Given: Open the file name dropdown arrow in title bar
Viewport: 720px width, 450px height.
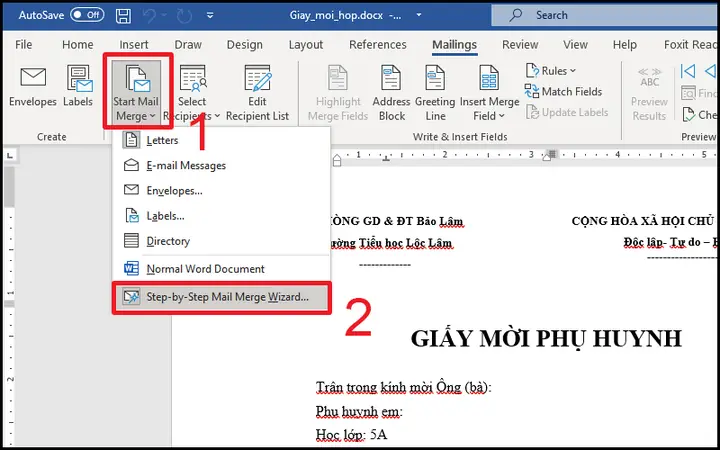Looking at the screenshot, I should click(x=418, y=15).
